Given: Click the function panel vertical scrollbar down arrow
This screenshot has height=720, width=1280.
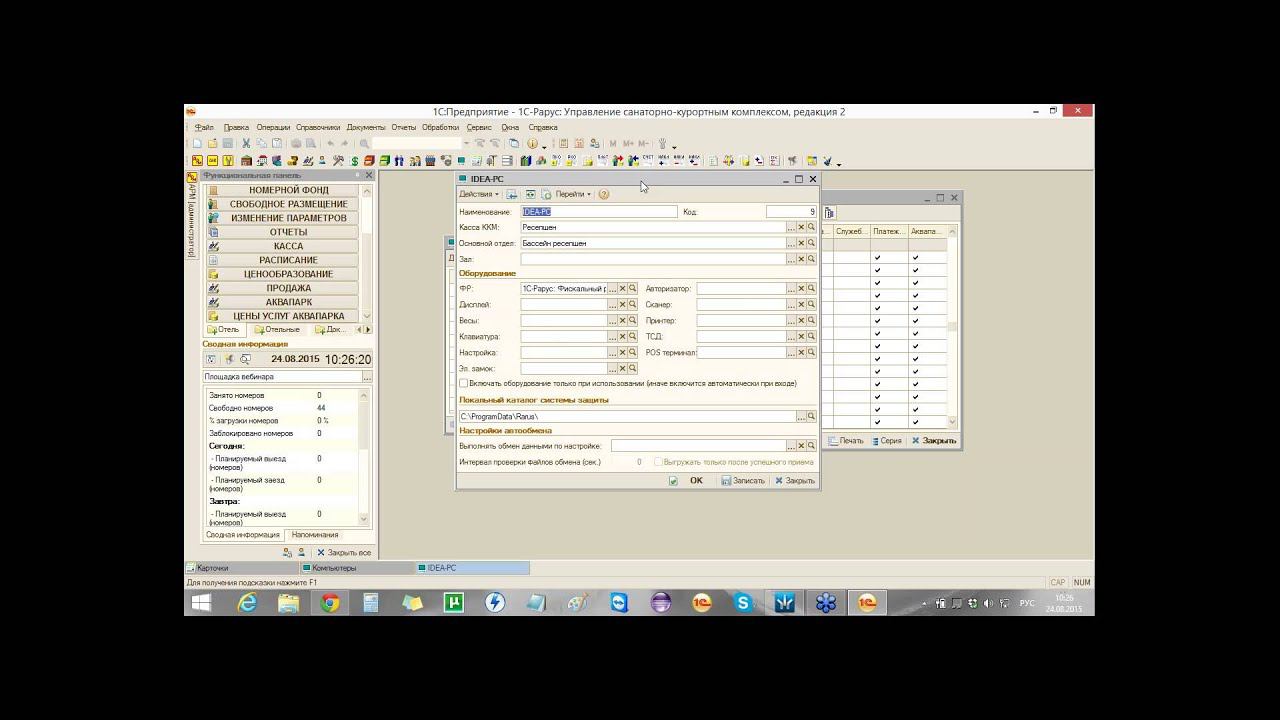Looking at the screenshot, I should (x=367, y=316).
